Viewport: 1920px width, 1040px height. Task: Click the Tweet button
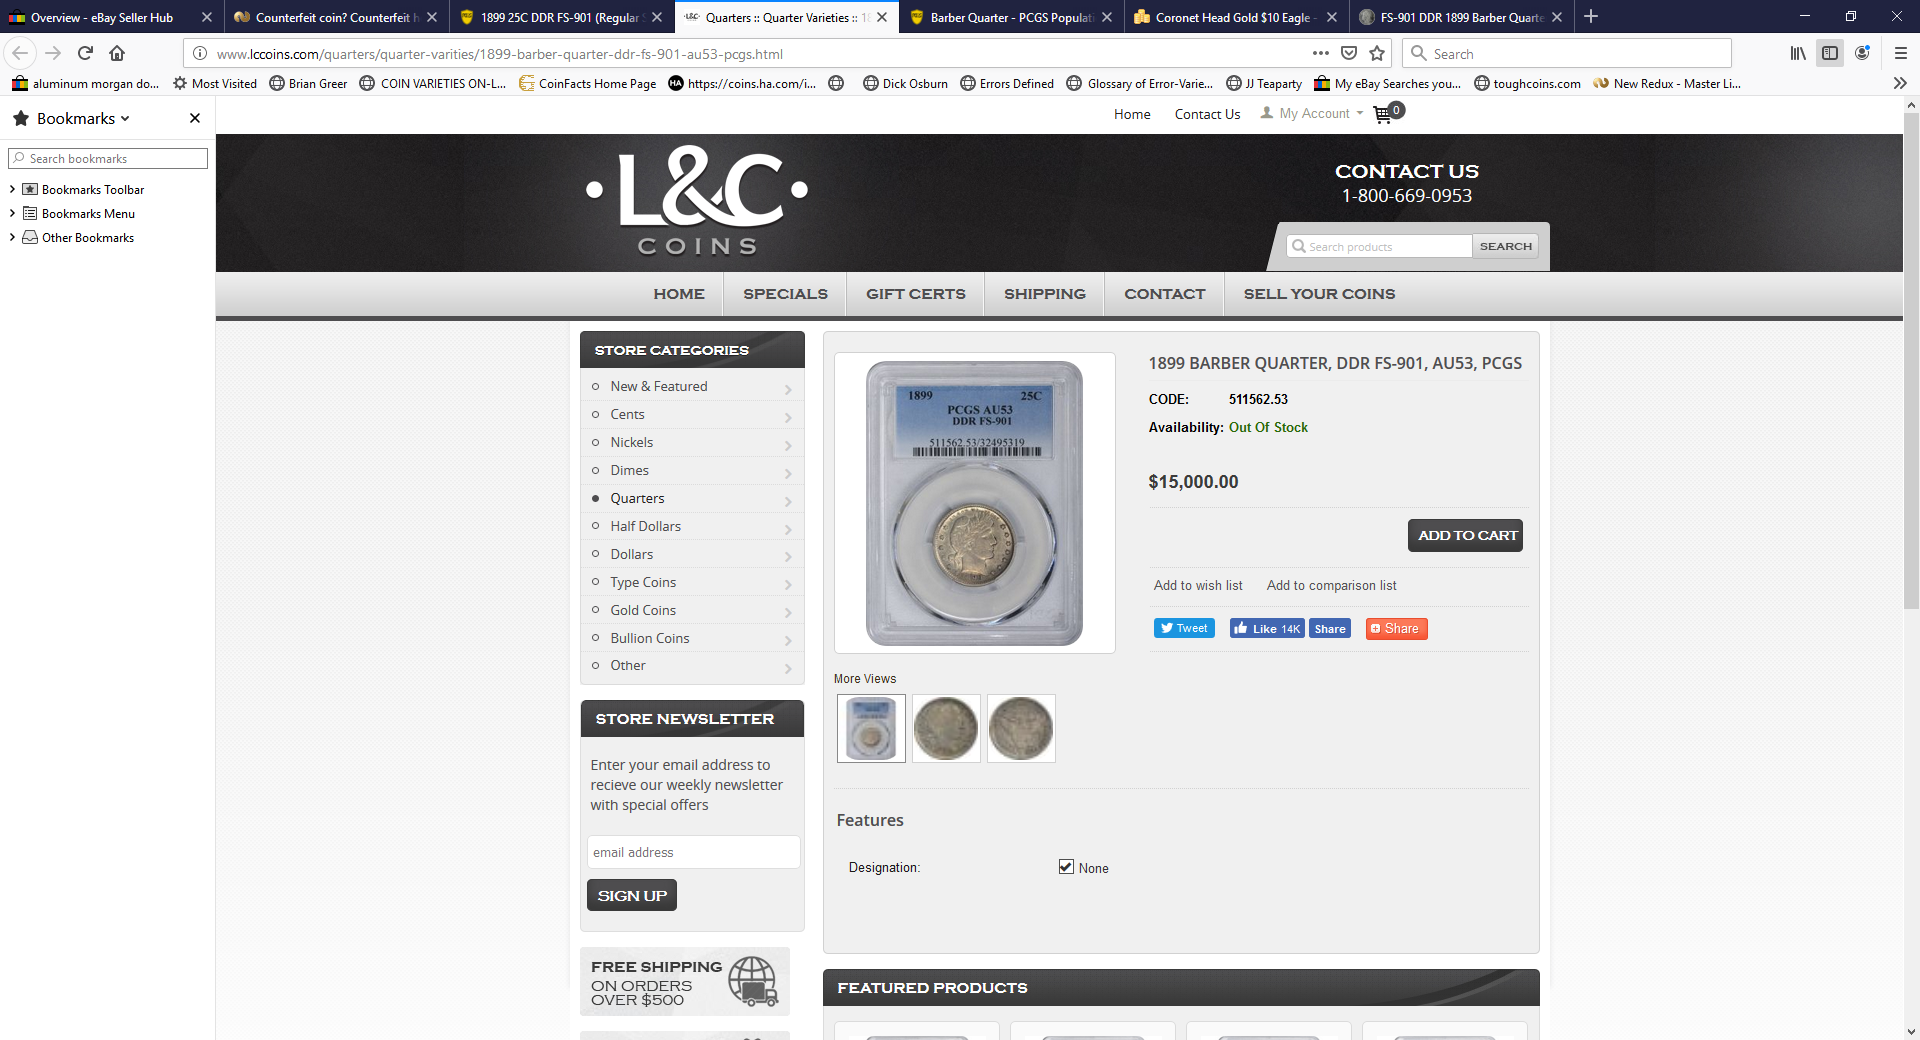click(x=1184, y=628)
